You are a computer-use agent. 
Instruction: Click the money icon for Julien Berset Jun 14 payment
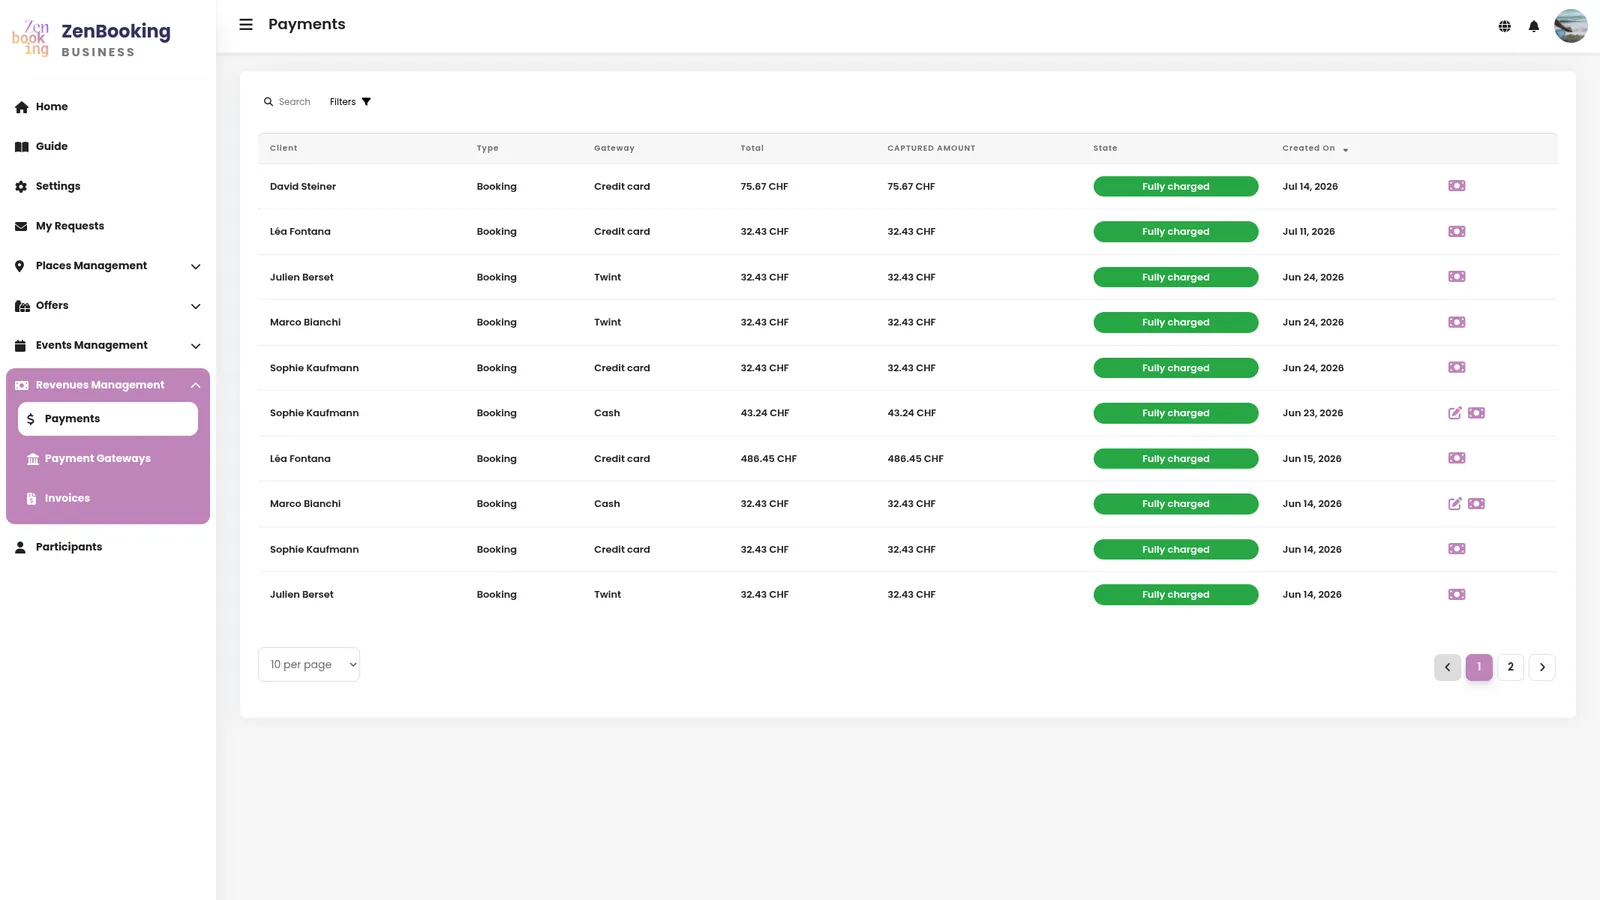pos(1457,594)
